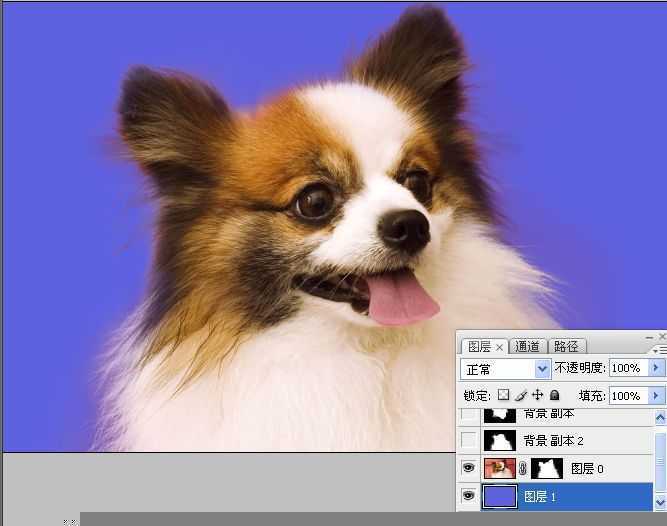Viewport: 667px width, 526px height.
Task: Click the blue thumbnail of 图层 1
Action: 500,496
